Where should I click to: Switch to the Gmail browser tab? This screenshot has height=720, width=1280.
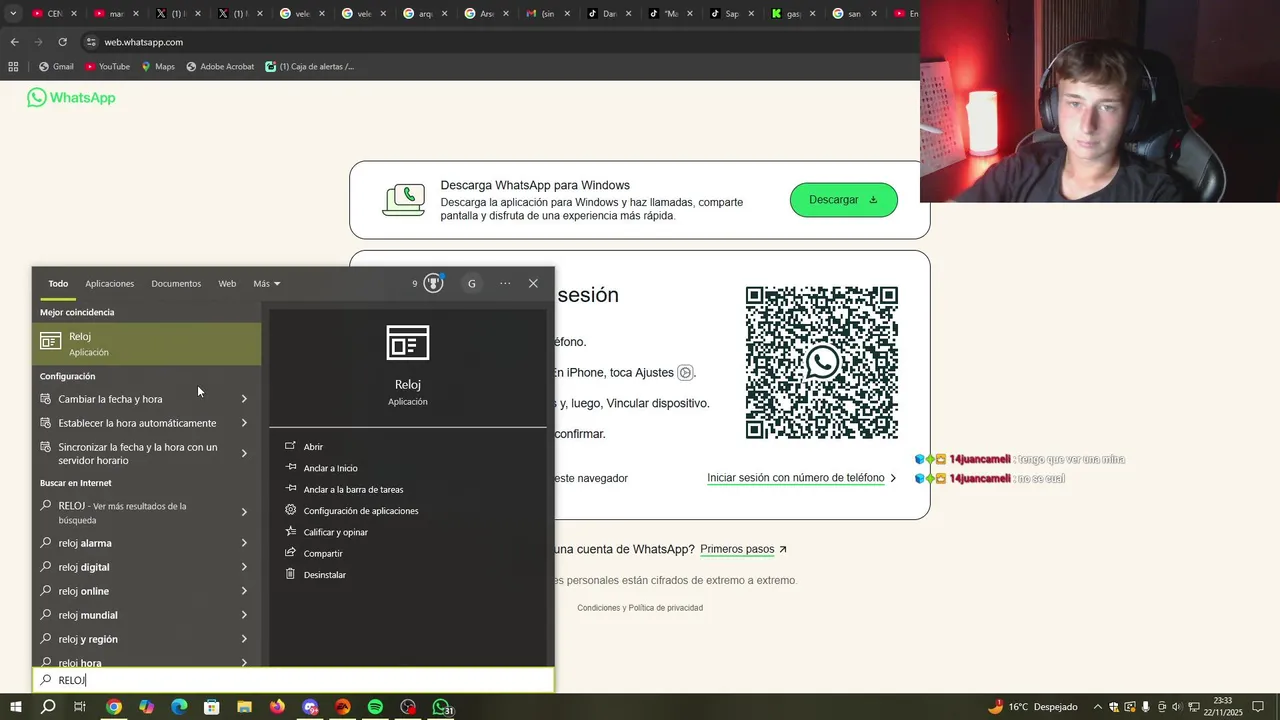(551, 14)
